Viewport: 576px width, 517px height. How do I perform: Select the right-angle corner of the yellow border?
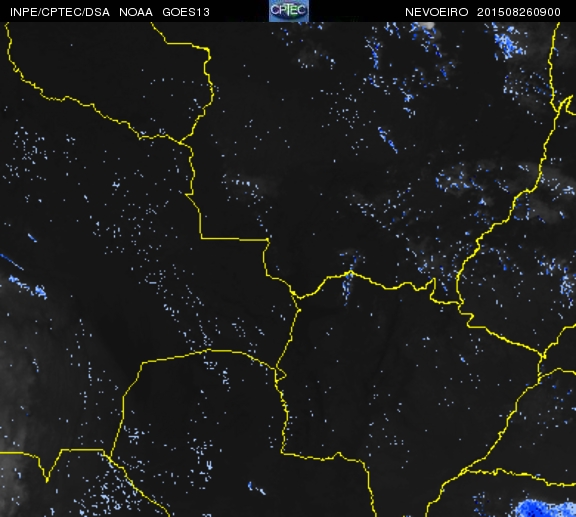[x=202, y=238]
